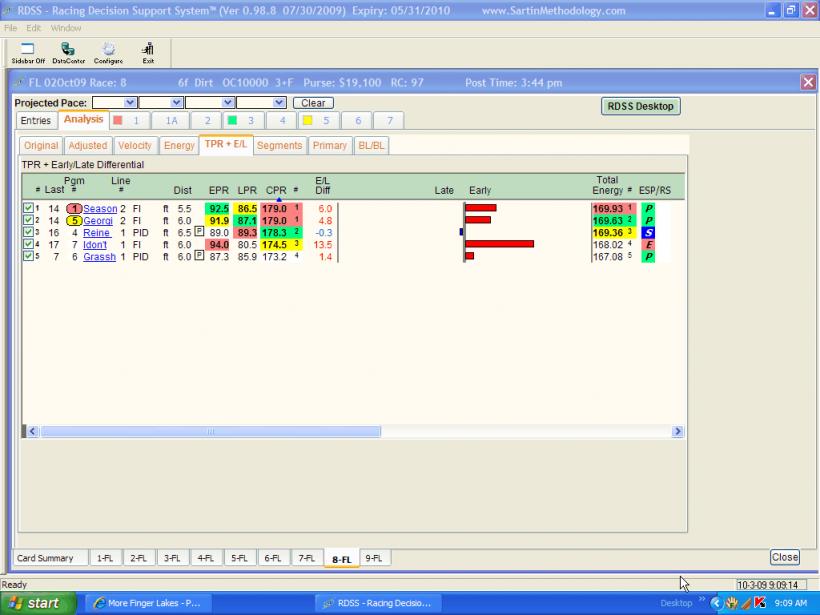820x615 pixels.
Task: Switch to More Finger Lakes taskbar window
Action: point(147,603)
